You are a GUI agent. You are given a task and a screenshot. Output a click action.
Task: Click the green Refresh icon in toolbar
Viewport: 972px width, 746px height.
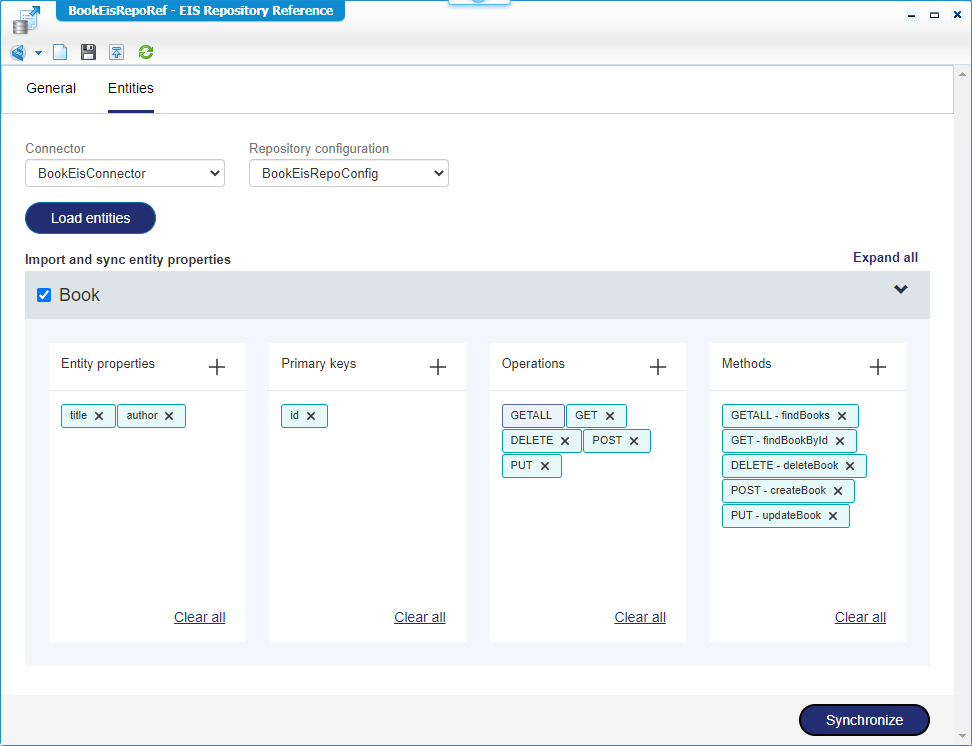point(146,52)
